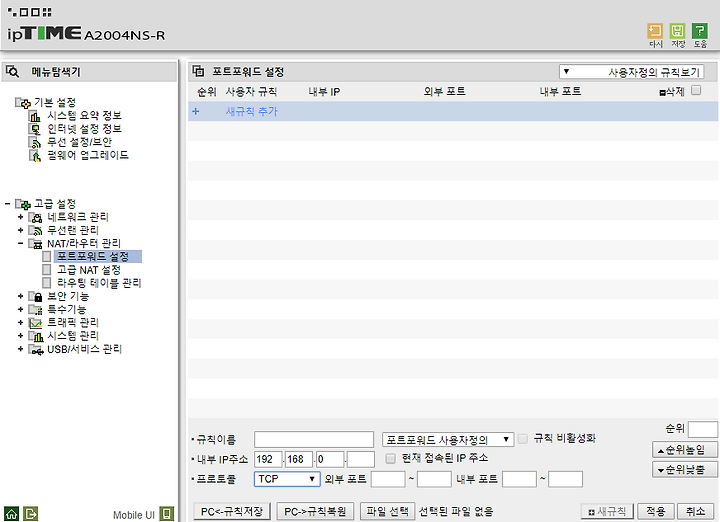This screenshot has width=720, height=522.
Task: Check the 삭제 select-all checkbox
Action: click(696, 90)
